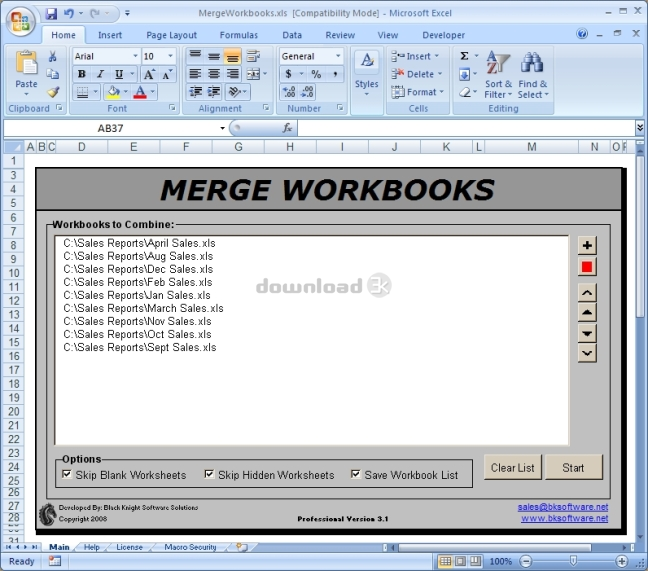Center text horizontally
Screen dimensions: 648x571
coord(214,74)
